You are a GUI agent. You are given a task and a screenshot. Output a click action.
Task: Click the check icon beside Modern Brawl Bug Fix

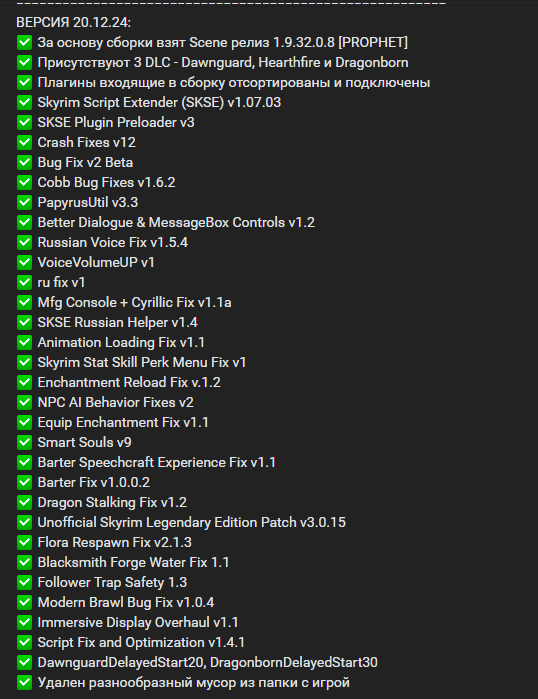pyautogui.click(x=25, y=602)
